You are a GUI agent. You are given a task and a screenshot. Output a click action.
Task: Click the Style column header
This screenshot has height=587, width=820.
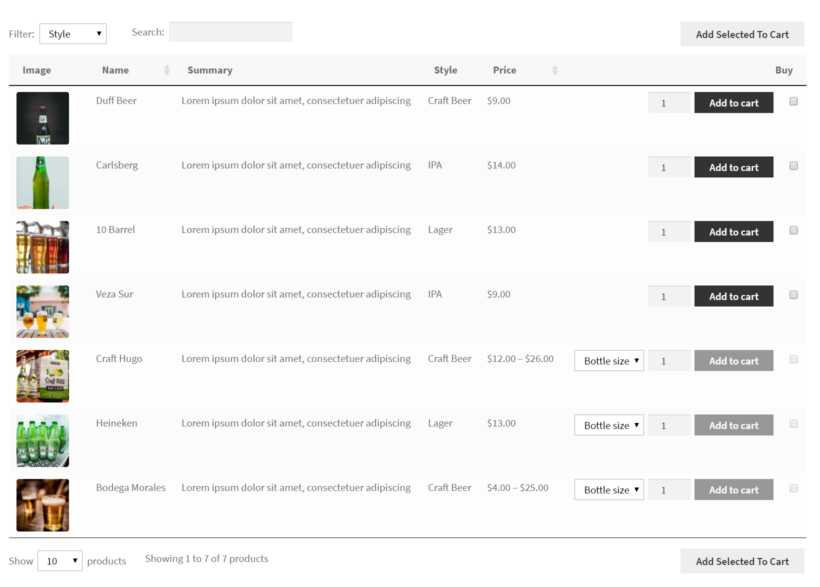pos(445,70)
